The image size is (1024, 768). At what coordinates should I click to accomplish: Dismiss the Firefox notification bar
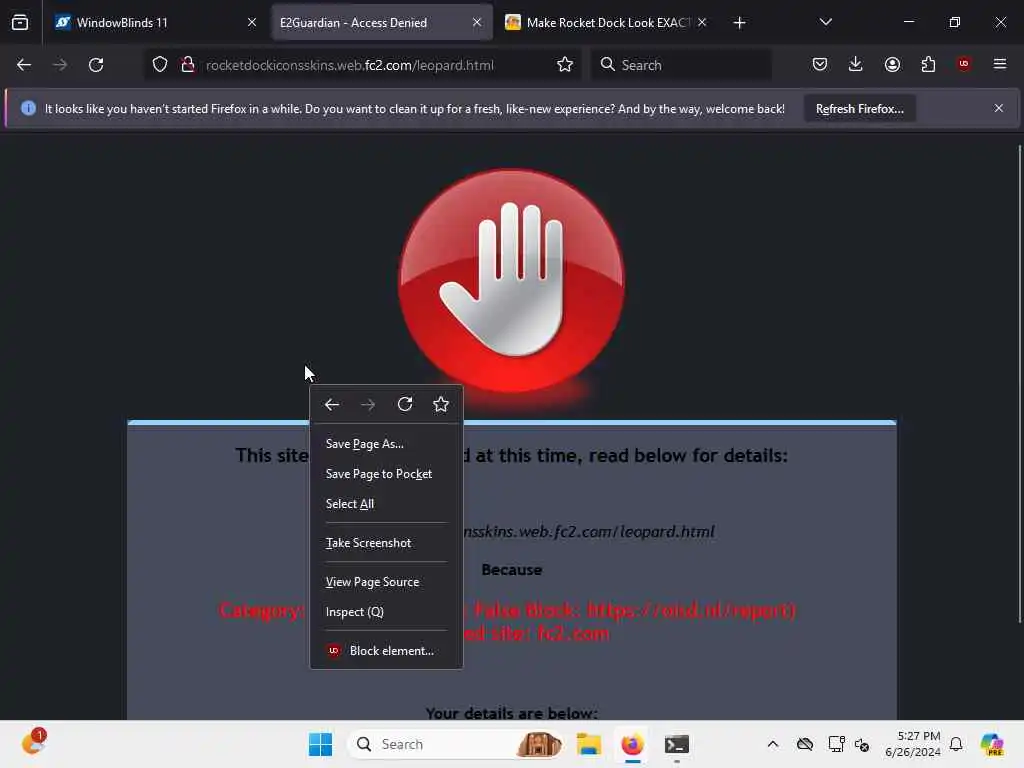click(999, 108)
